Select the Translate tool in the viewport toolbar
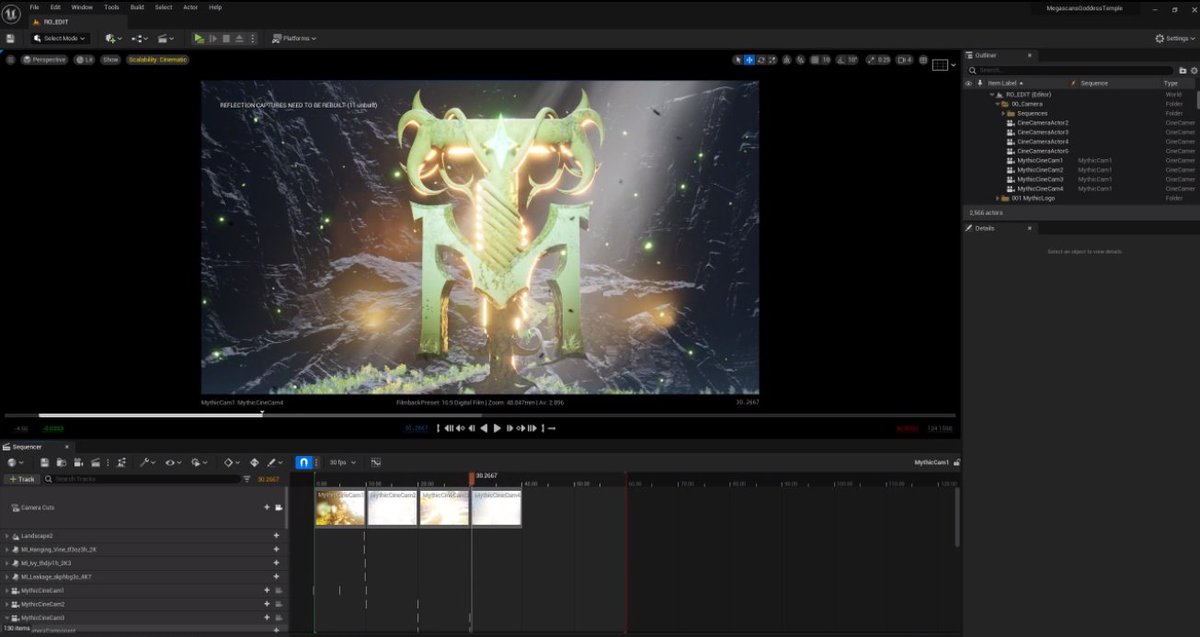1200x637 pixels. [749, 60]
